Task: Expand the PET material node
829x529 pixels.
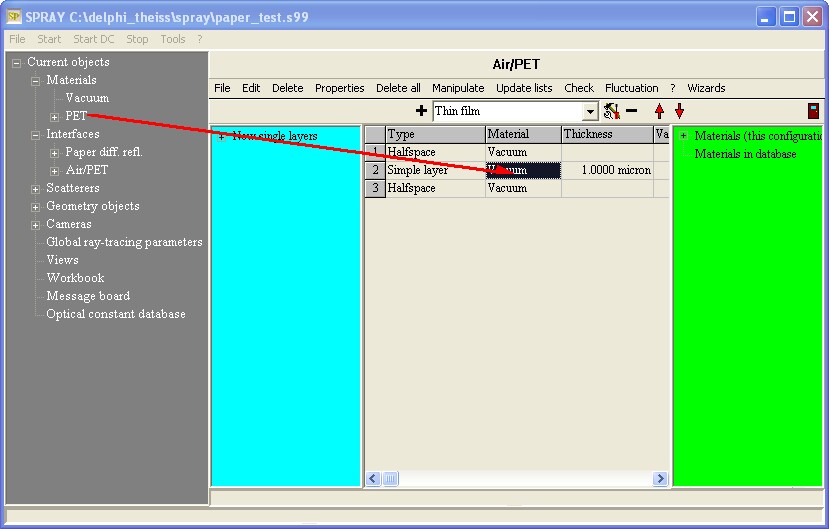Action: pyautogui.click(x=55, y=116)
